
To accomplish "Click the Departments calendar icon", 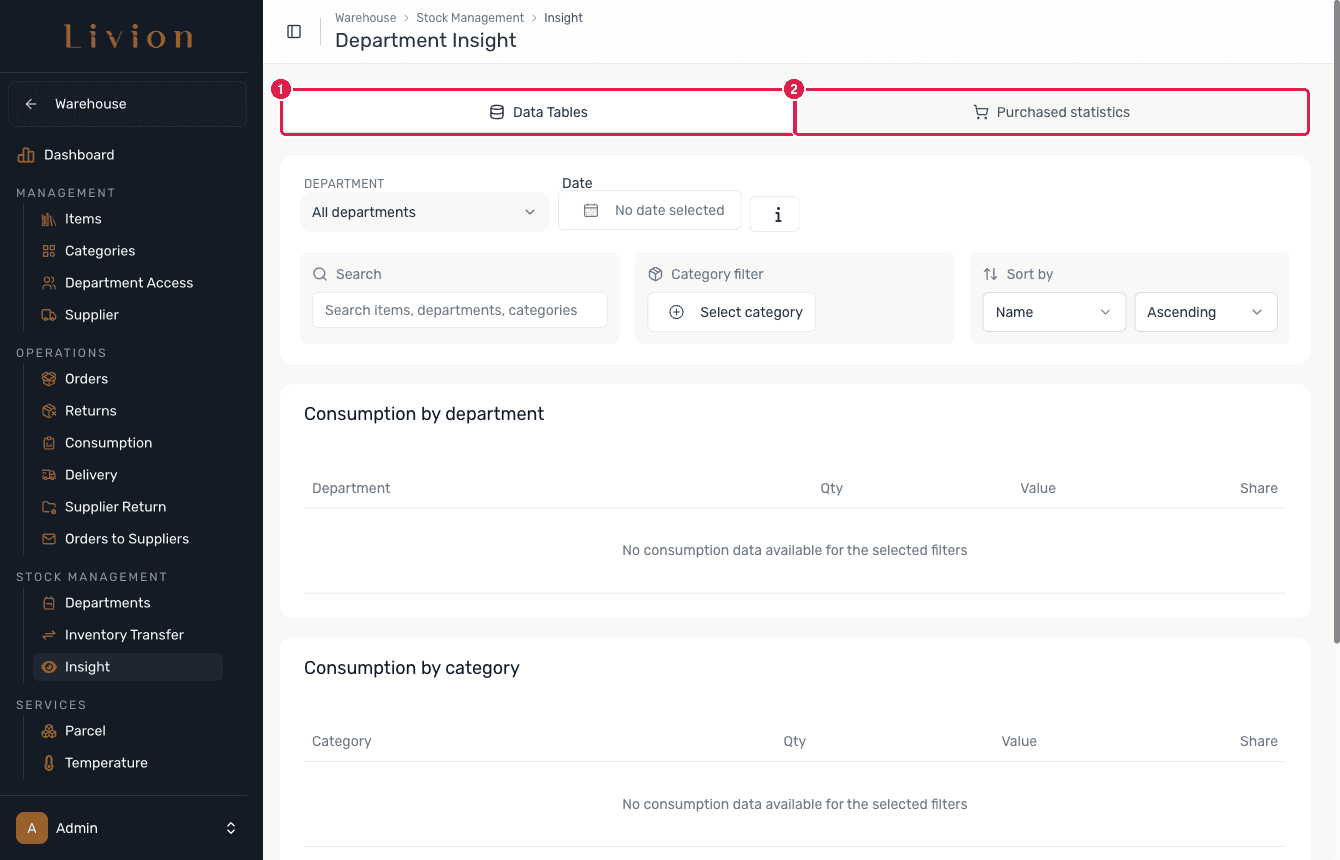I will tap(49, 603).
